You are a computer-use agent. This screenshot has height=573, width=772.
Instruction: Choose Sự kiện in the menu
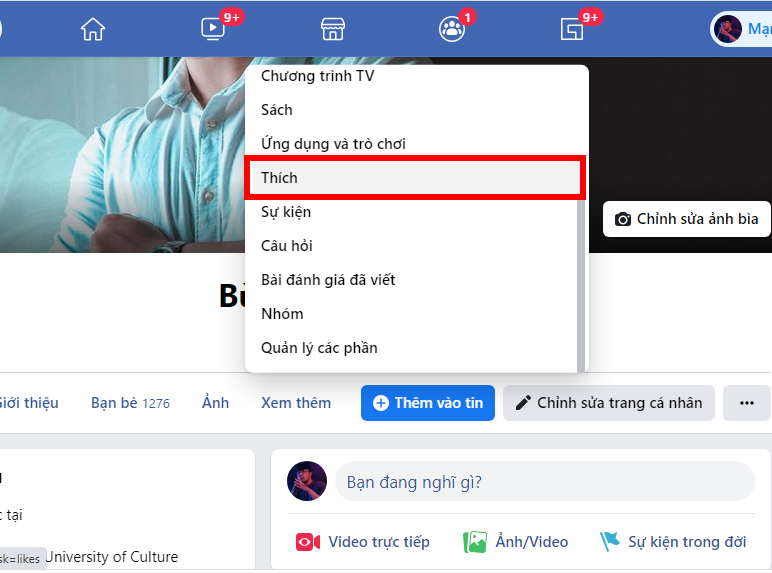tap(286, 212)
